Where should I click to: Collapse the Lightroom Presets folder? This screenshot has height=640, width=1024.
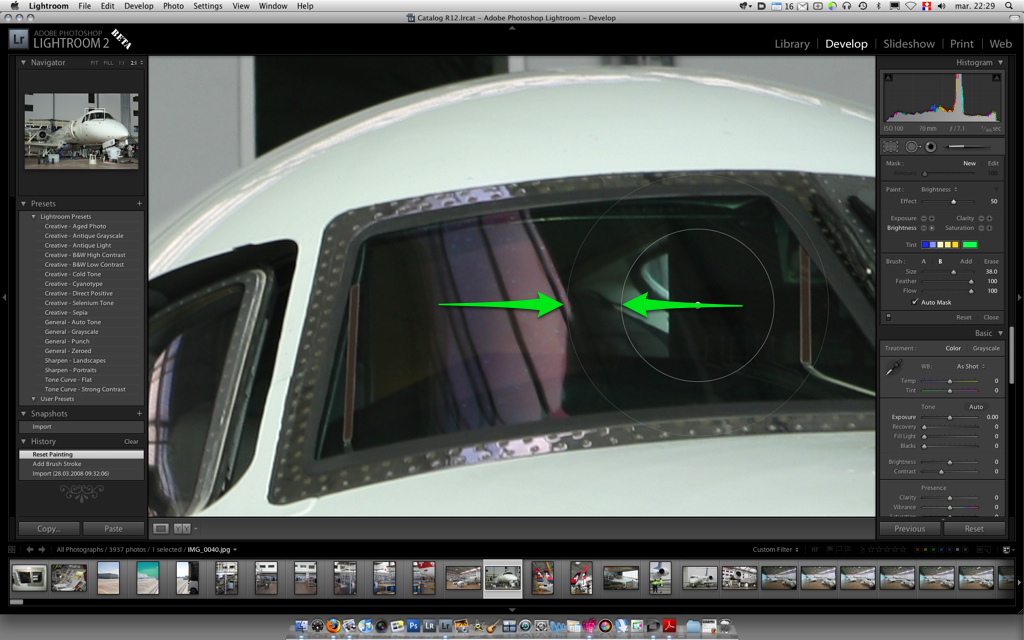(x=34, y=217)
